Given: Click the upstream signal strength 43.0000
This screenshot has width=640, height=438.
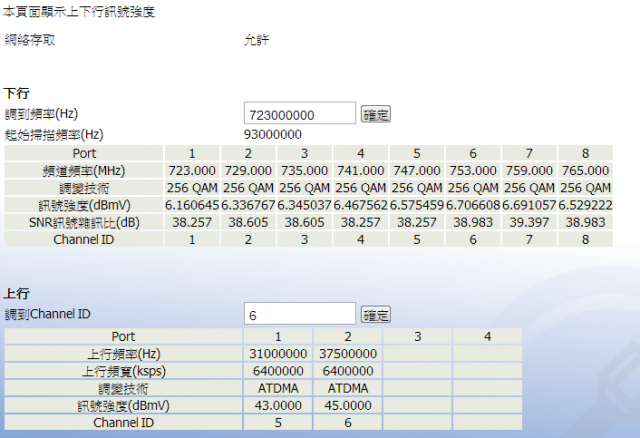Looking at the screenshot, I should pos(278,405).
